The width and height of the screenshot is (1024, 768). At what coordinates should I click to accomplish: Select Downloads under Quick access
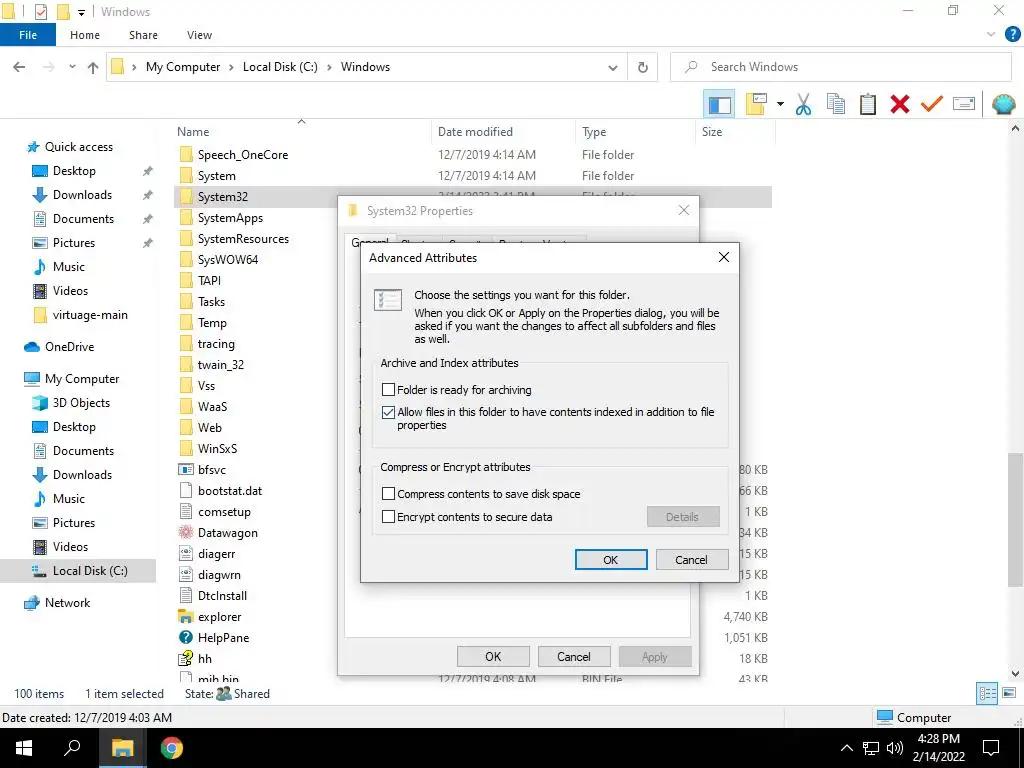point(82,195)
